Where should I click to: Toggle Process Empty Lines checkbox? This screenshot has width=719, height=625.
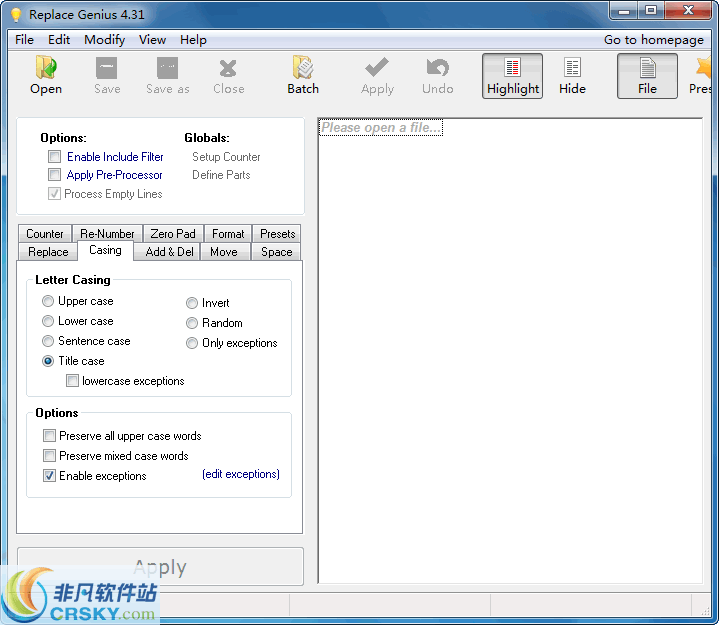click(x=55, y=194)
